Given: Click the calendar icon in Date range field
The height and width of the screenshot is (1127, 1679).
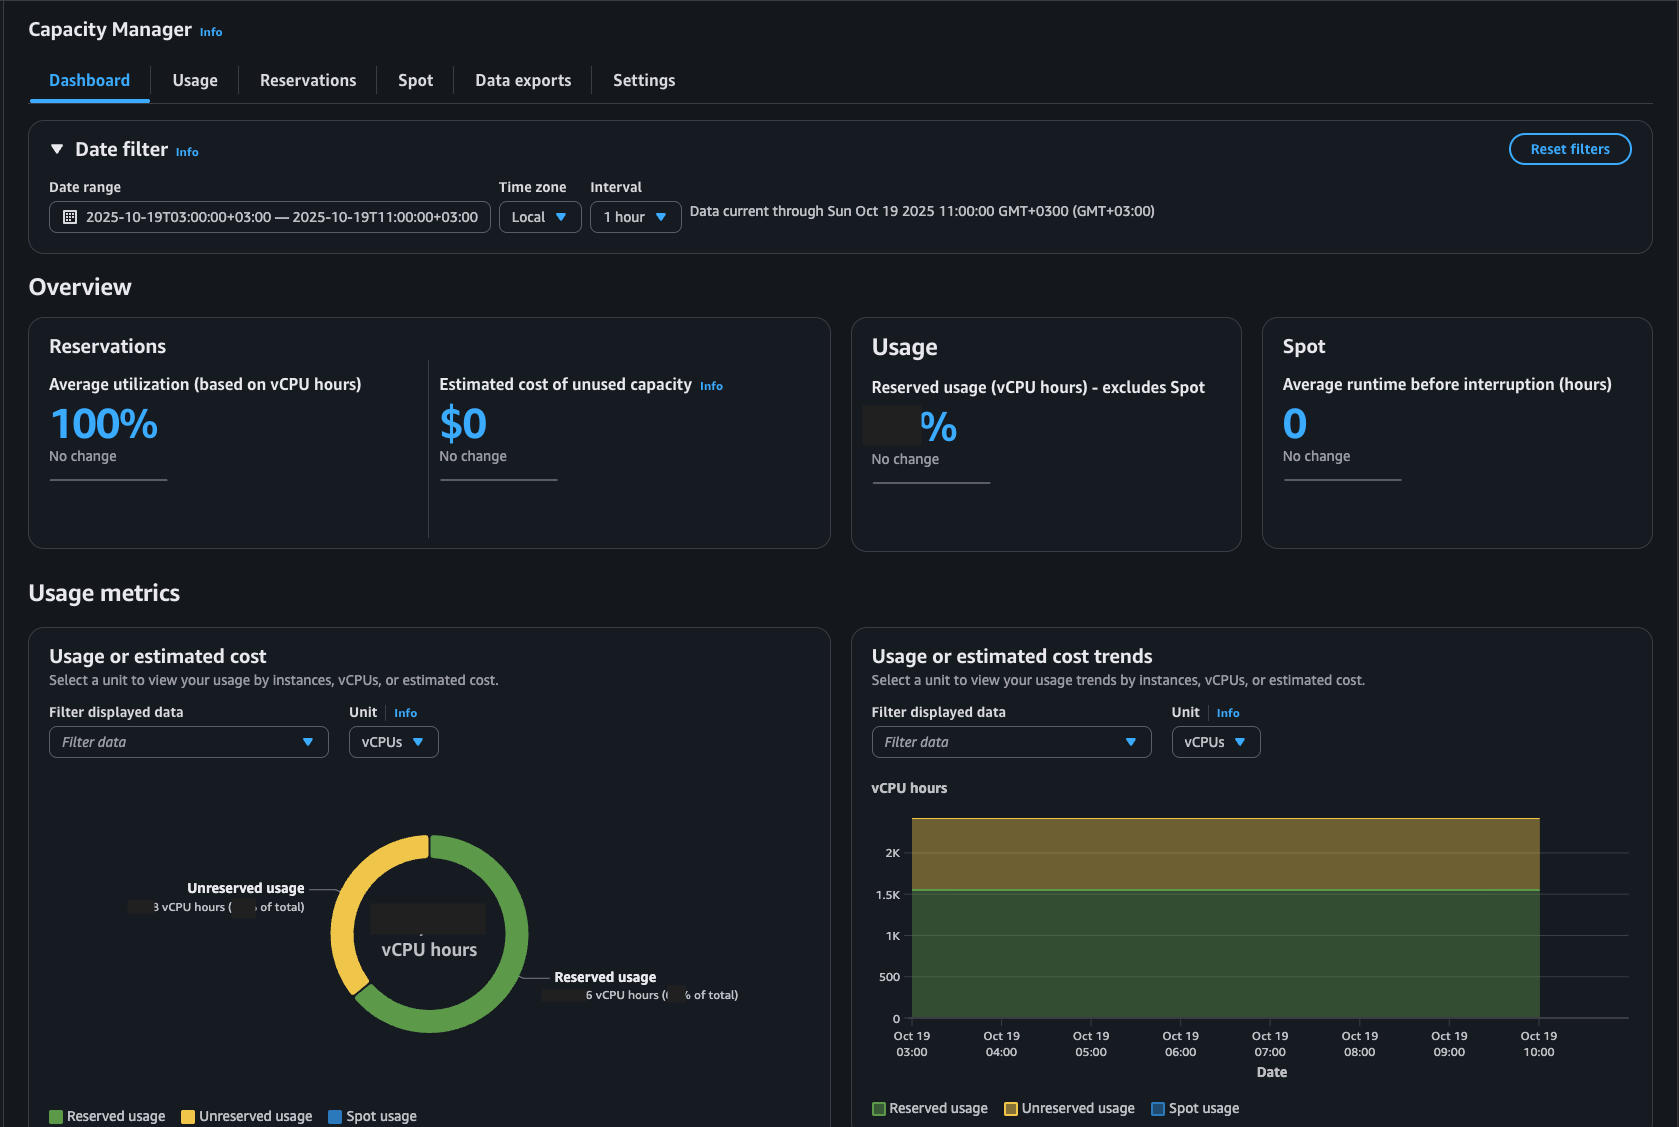Looking at the screenshot, I should tap(70, 217).
